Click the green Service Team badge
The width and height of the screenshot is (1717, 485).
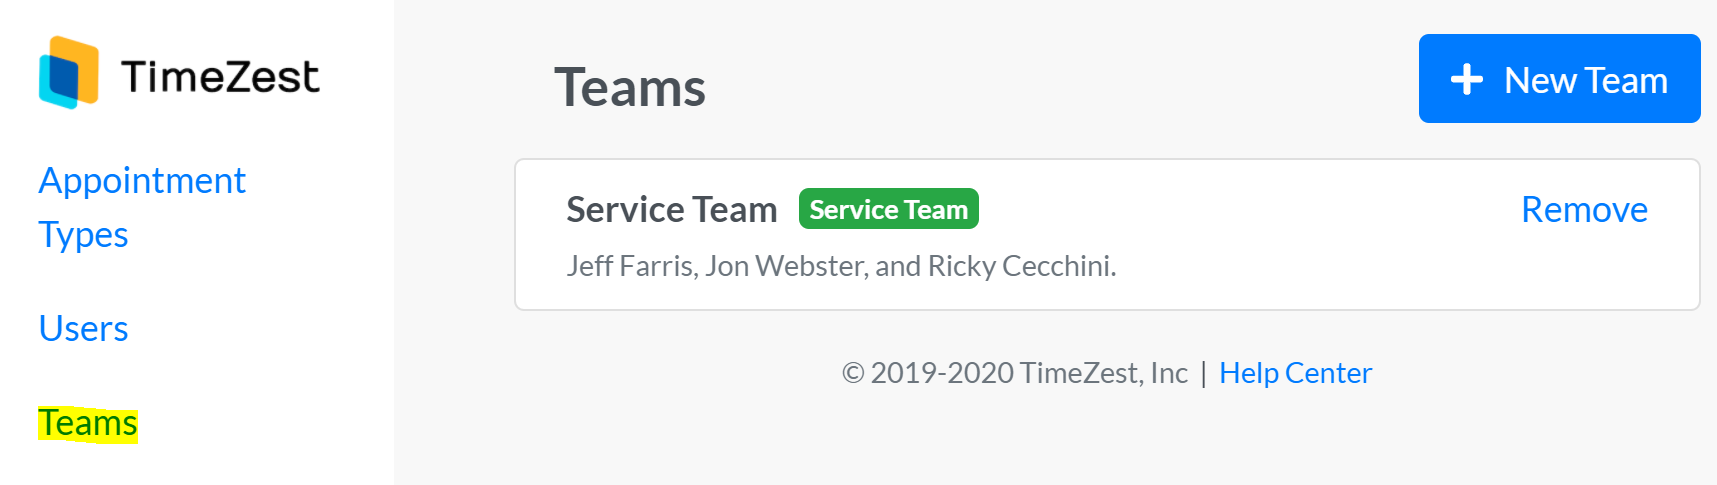coord(888,209)
